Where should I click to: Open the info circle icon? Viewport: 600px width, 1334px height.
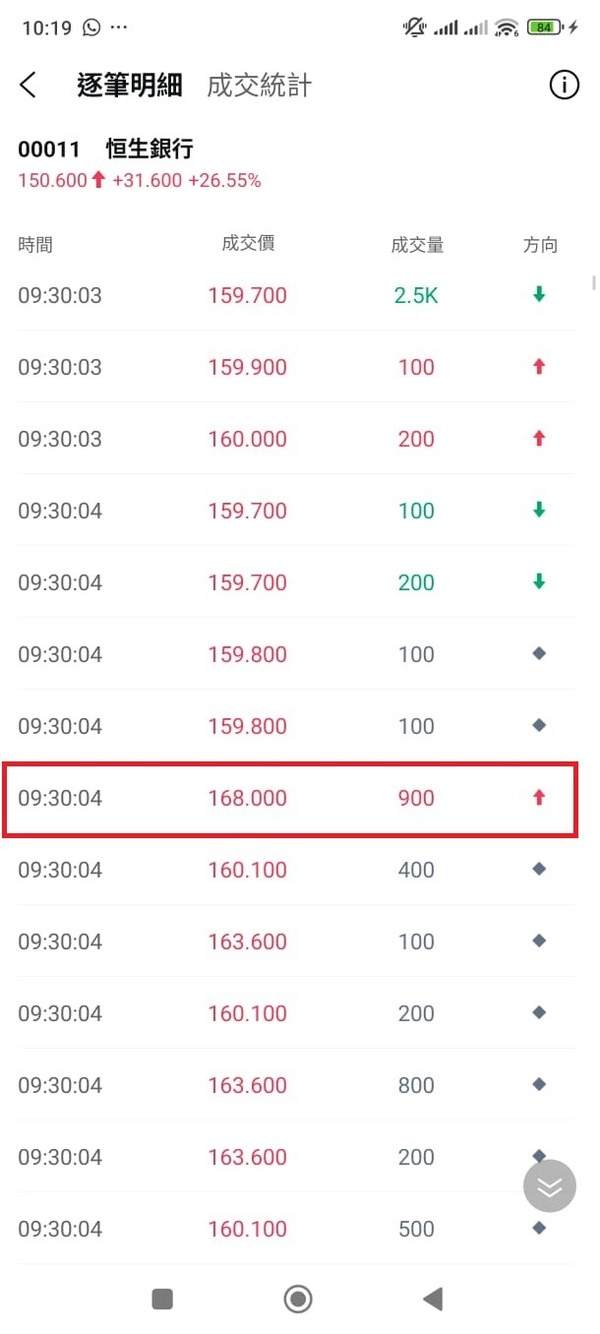click(564, 86)
